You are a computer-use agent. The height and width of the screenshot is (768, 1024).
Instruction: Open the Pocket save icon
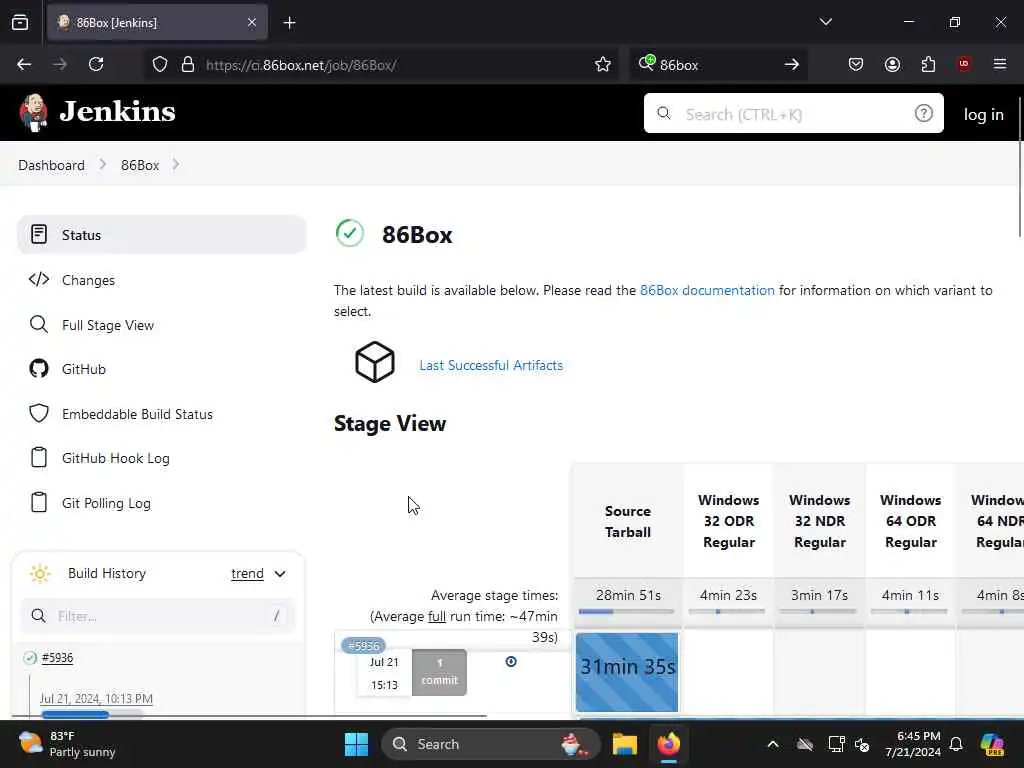point(856,64)
